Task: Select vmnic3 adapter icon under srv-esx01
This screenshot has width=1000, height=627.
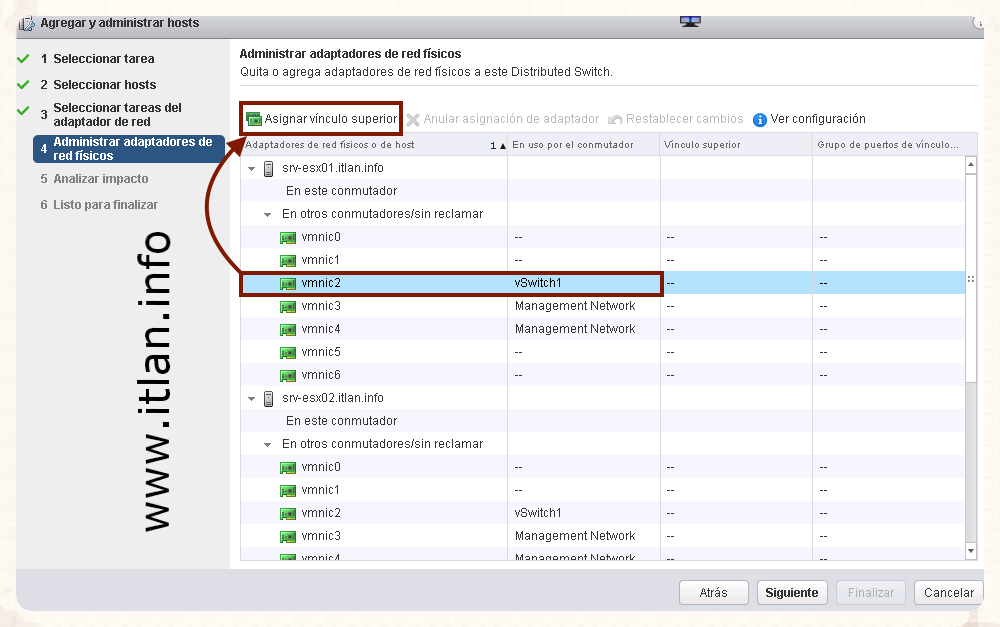Action: tap(288, 307)
